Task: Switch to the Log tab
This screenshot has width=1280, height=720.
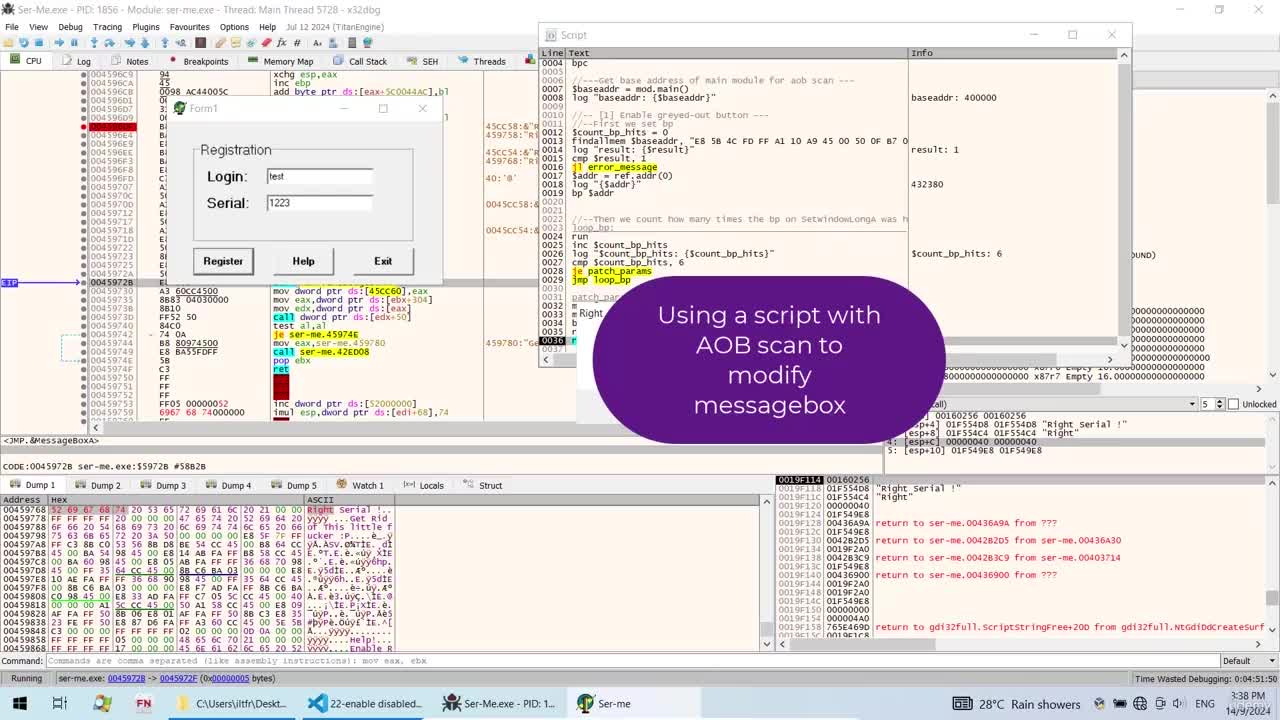Action: point(77,61)
